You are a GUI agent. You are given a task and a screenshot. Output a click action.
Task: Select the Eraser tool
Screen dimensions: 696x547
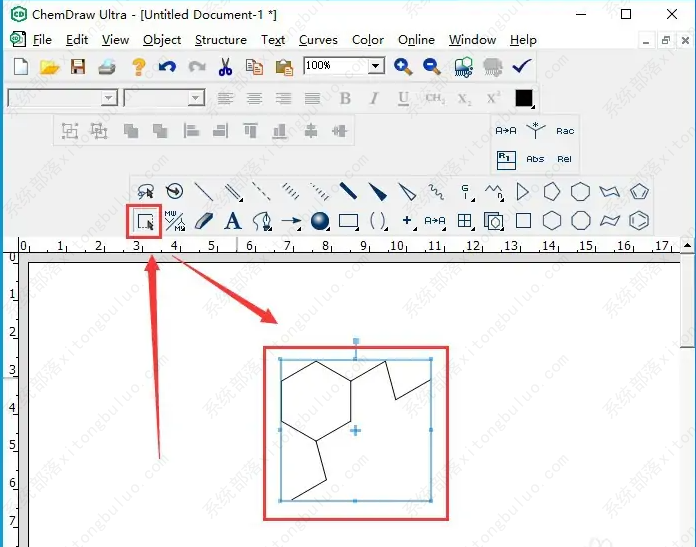pos(204,221)
